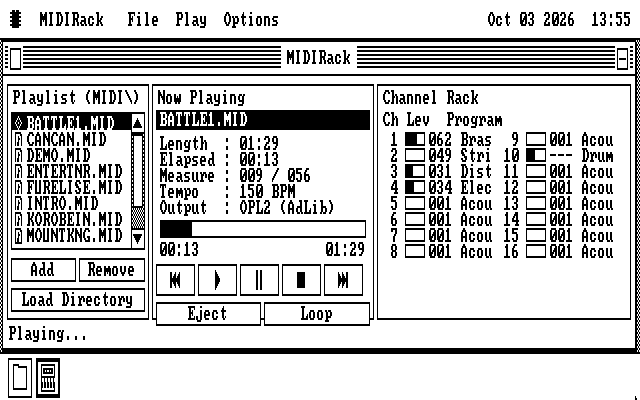Open the MIDIRack menu
Viewport: 640px width, 400px height.
pyautogui.click(x=71, y=19)
